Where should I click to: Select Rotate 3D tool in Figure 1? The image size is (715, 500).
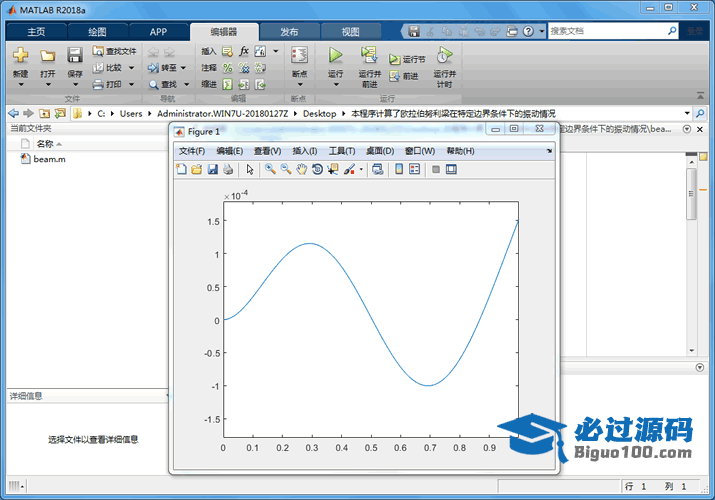[317, 169]
